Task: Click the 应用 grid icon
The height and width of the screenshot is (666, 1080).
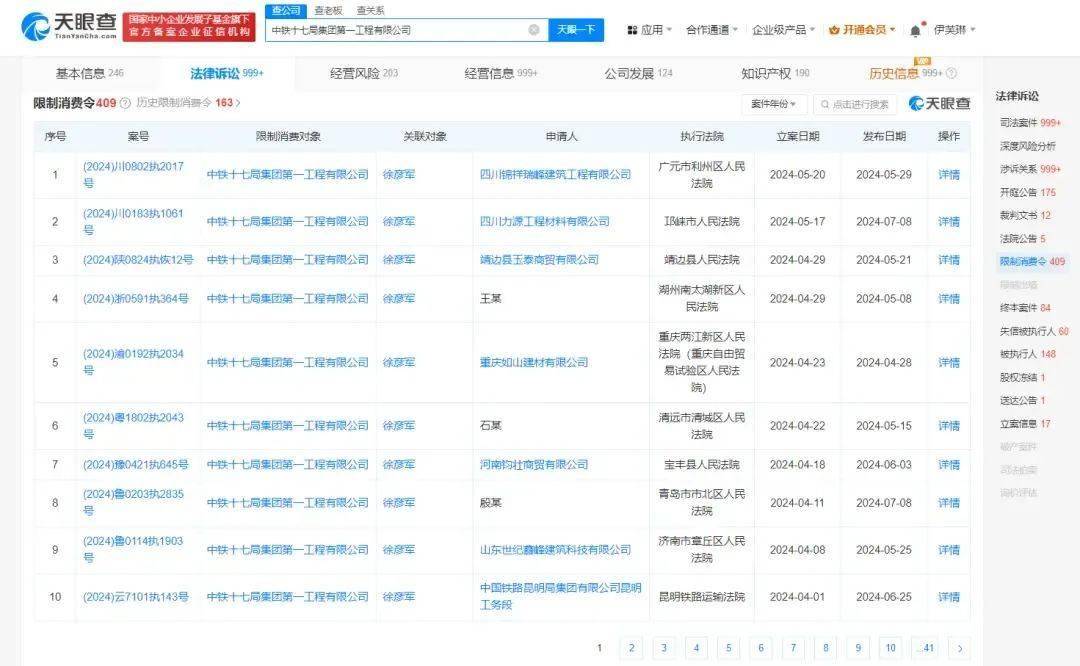Action: pos(632,30)
